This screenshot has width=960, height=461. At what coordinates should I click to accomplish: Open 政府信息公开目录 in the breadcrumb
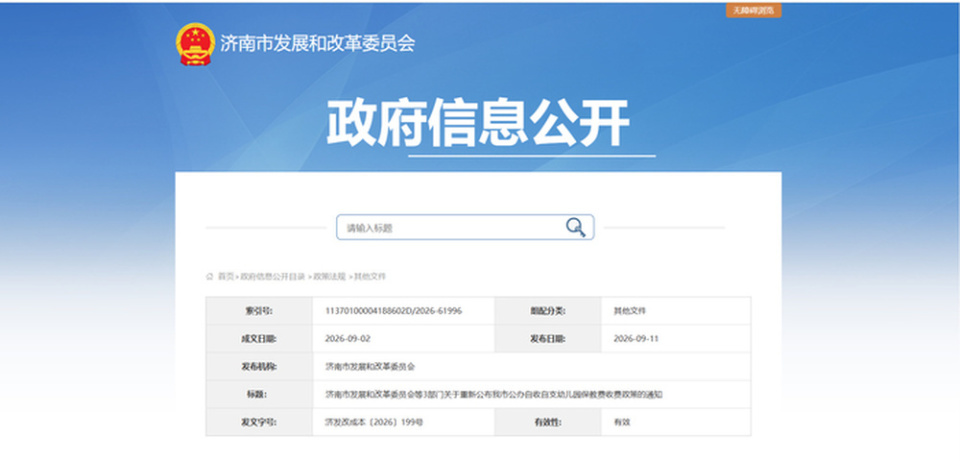click(272, 277)
